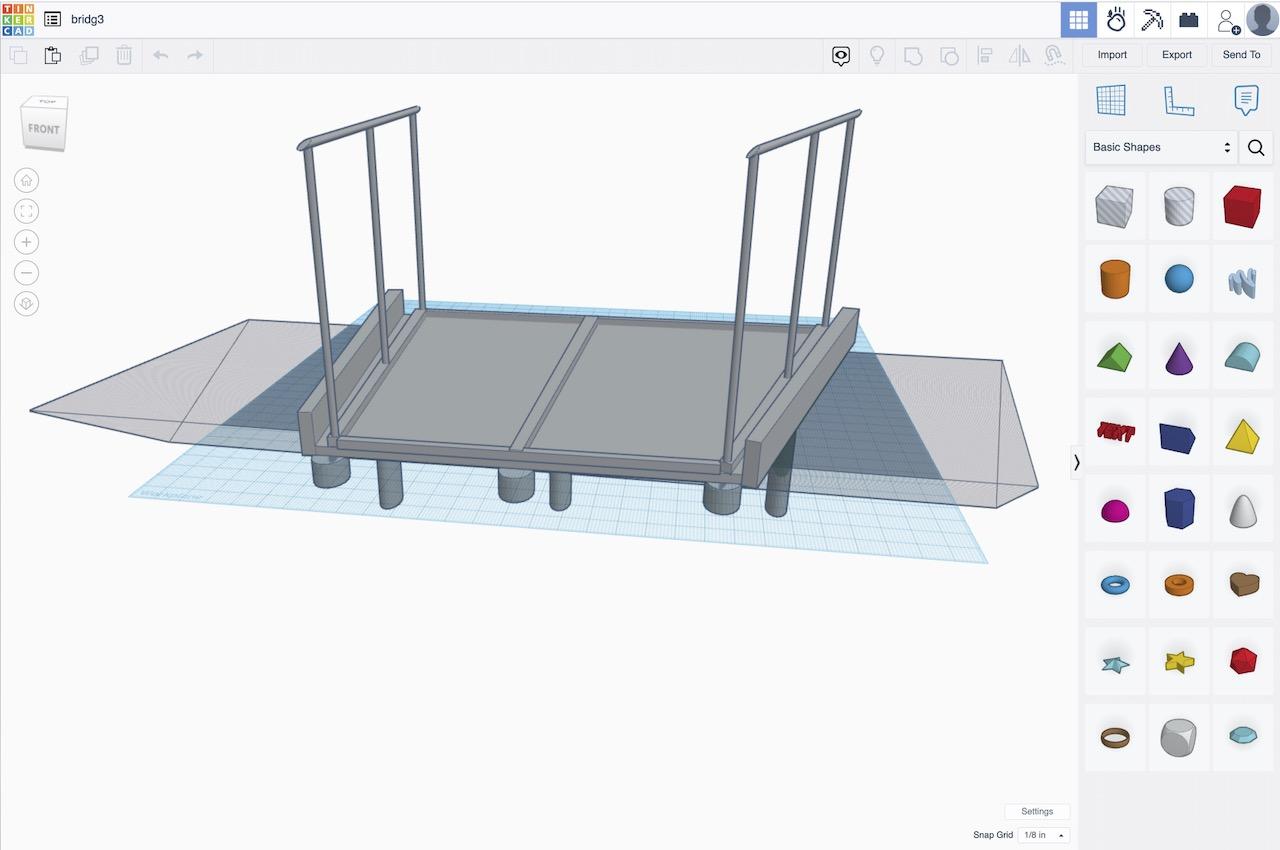Toggle the Cruise magnet tool
Screen dimensions: 1280x850
(x=1054, y=56)
